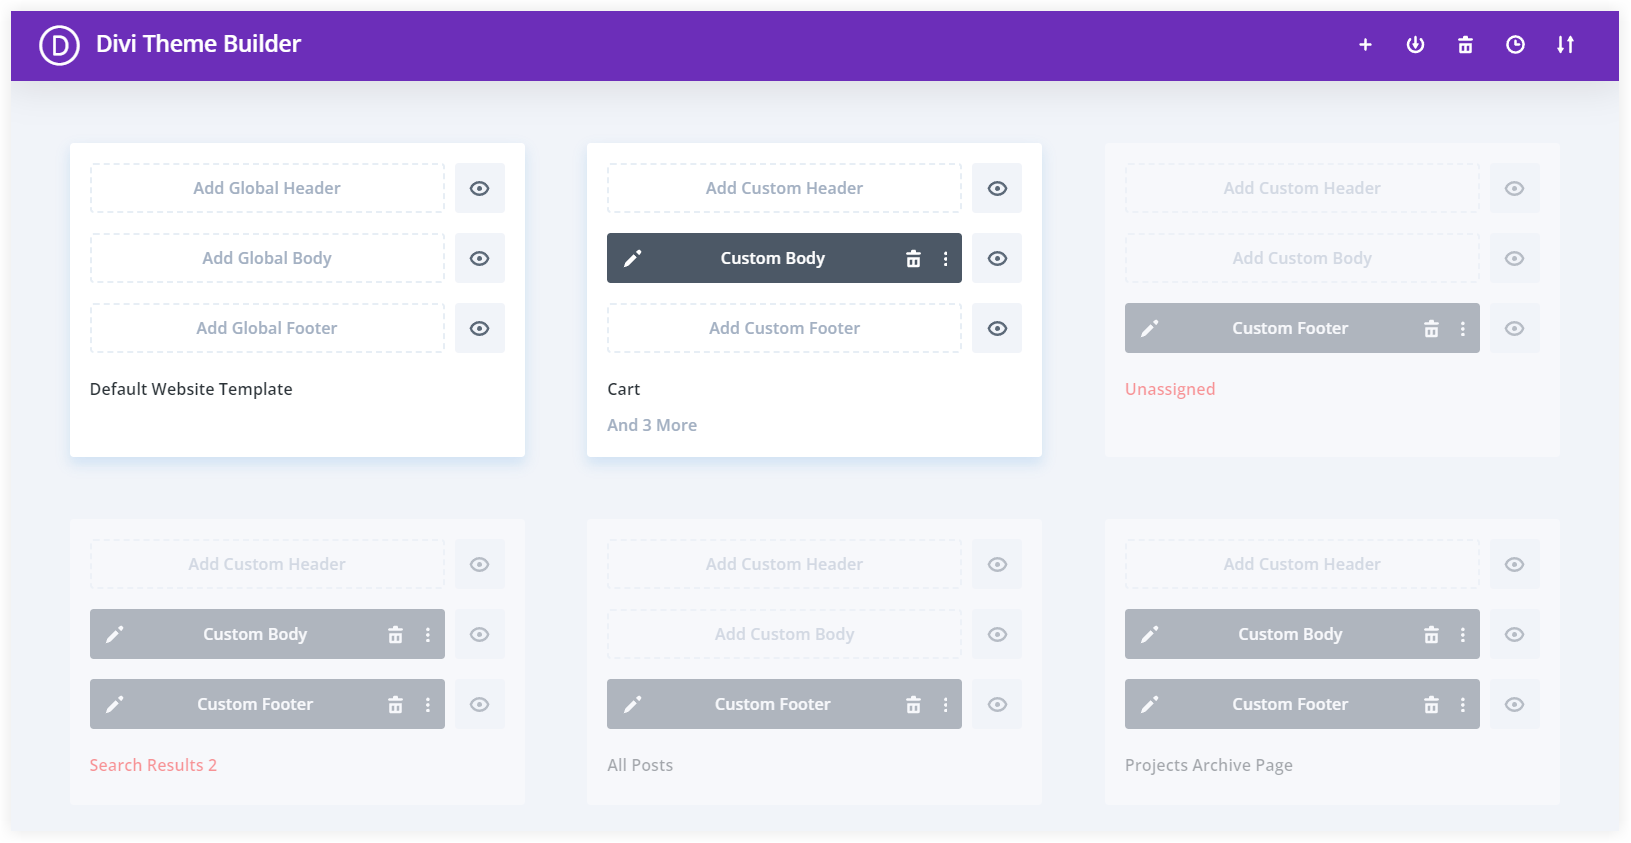
Task: Click the Divi Theme Builder title
Action: pyautogui.click(x=198, y=44)
